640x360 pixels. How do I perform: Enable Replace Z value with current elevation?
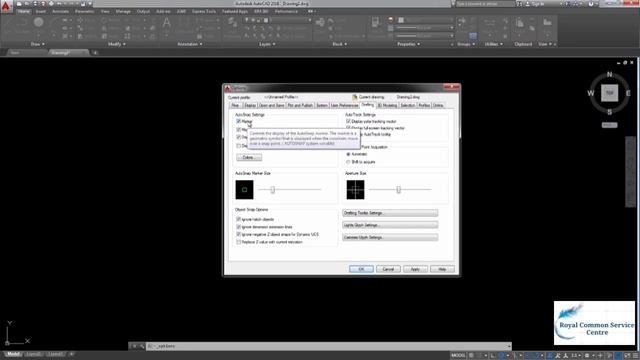pos(238,242)
